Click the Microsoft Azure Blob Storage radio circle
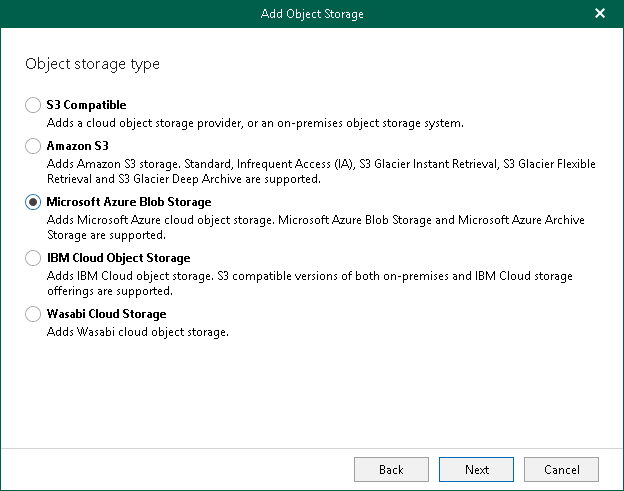This screenshot has height=491, width=624. pyautogui.click(x=32, y=202)
